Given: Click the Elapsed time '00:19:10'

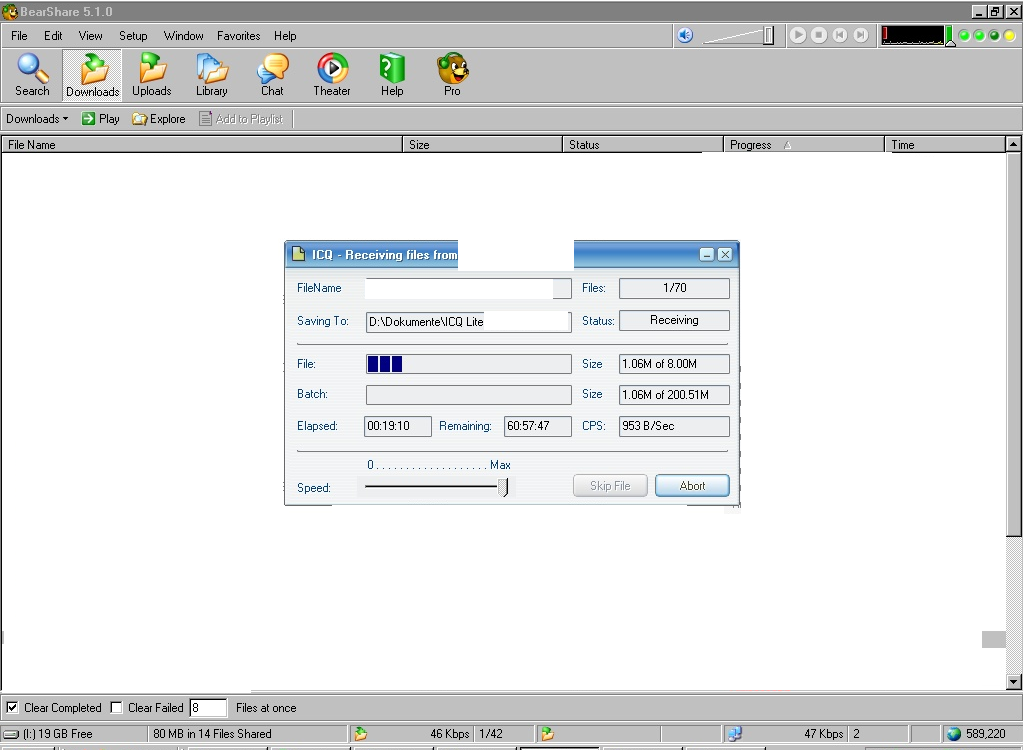Looking at the screenshot, I should 388,426.
